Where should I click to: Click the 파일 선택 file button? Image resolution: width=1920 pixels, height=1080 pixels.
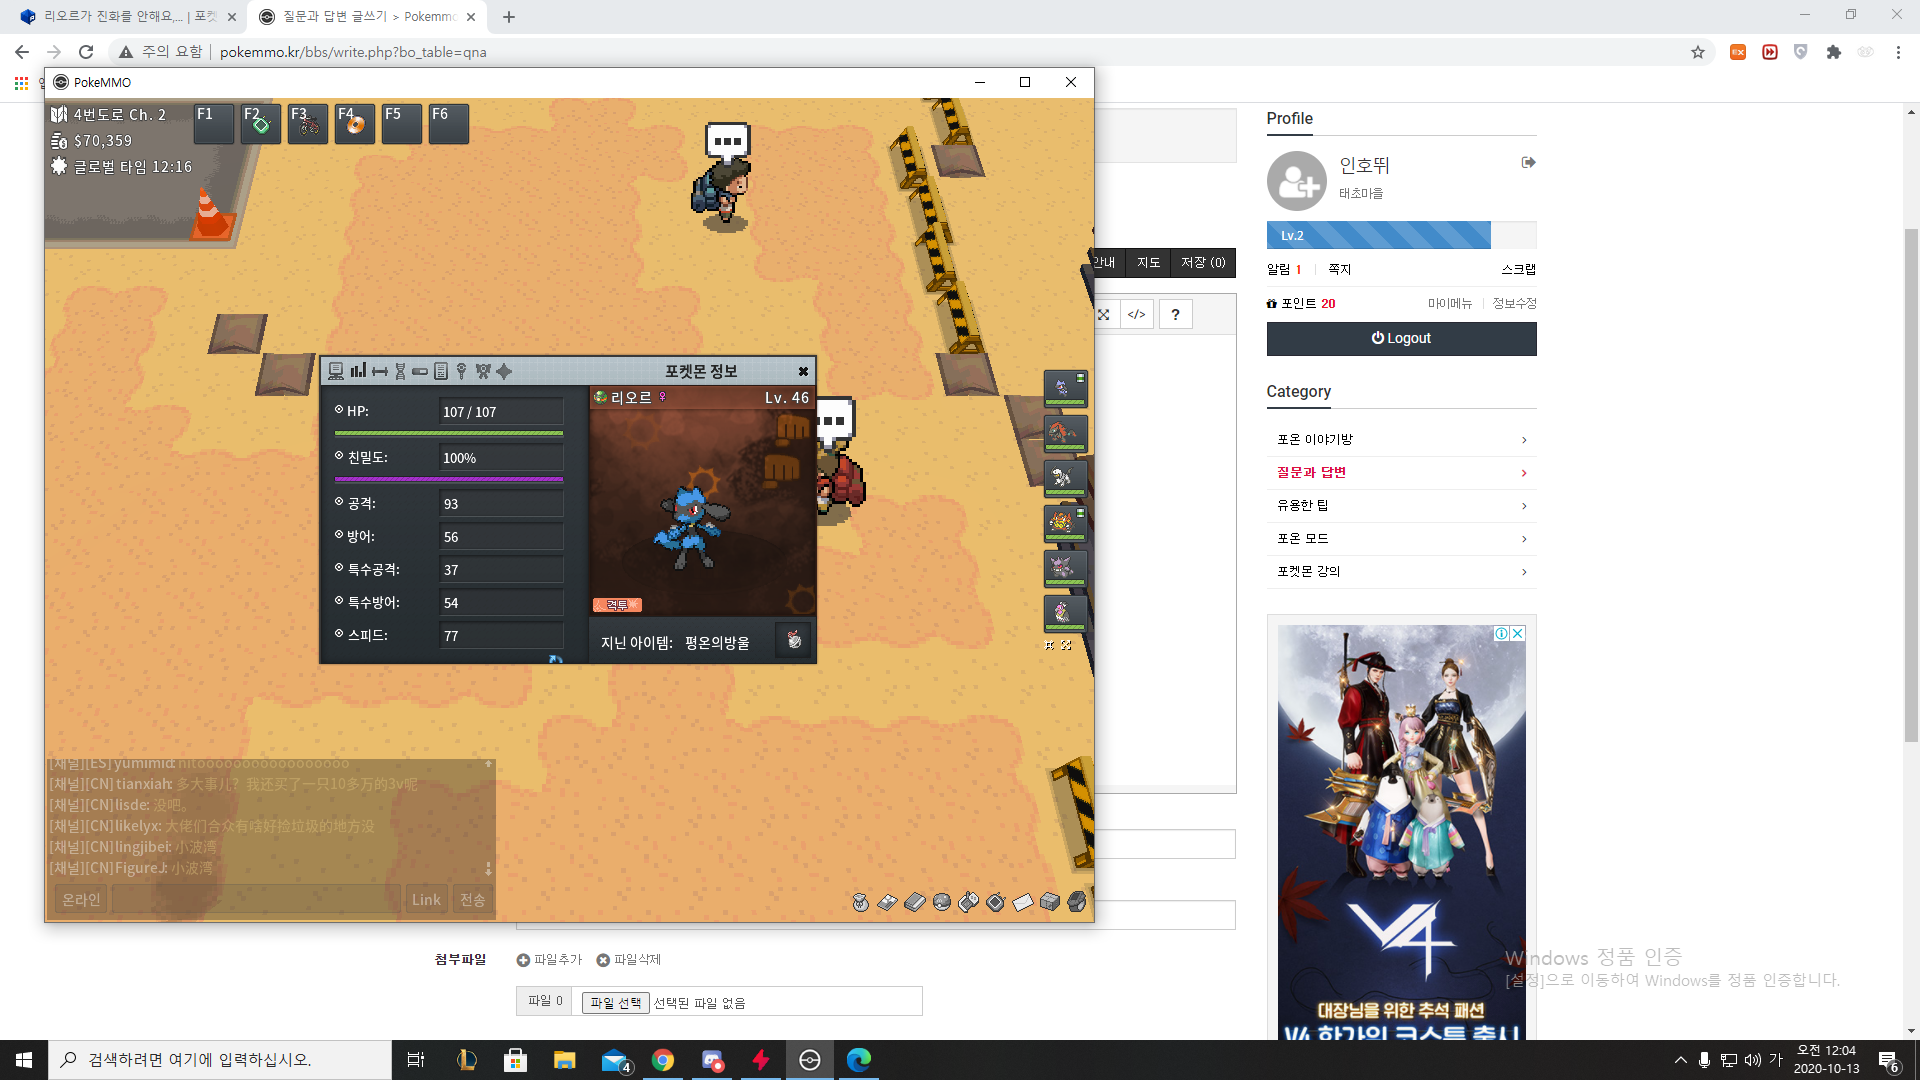[x=615, y=1003]
